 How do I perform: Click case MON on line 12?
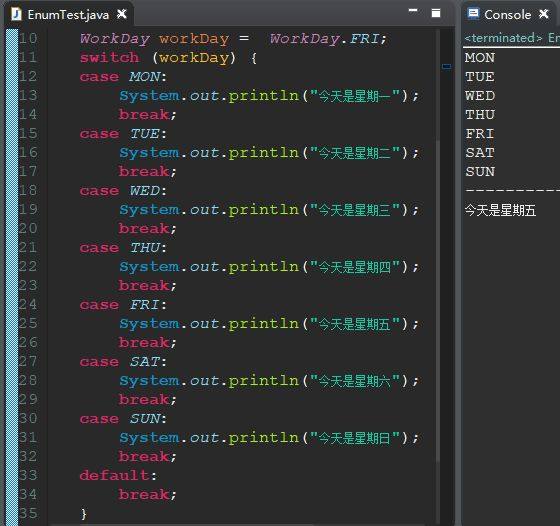click(123, 76)
